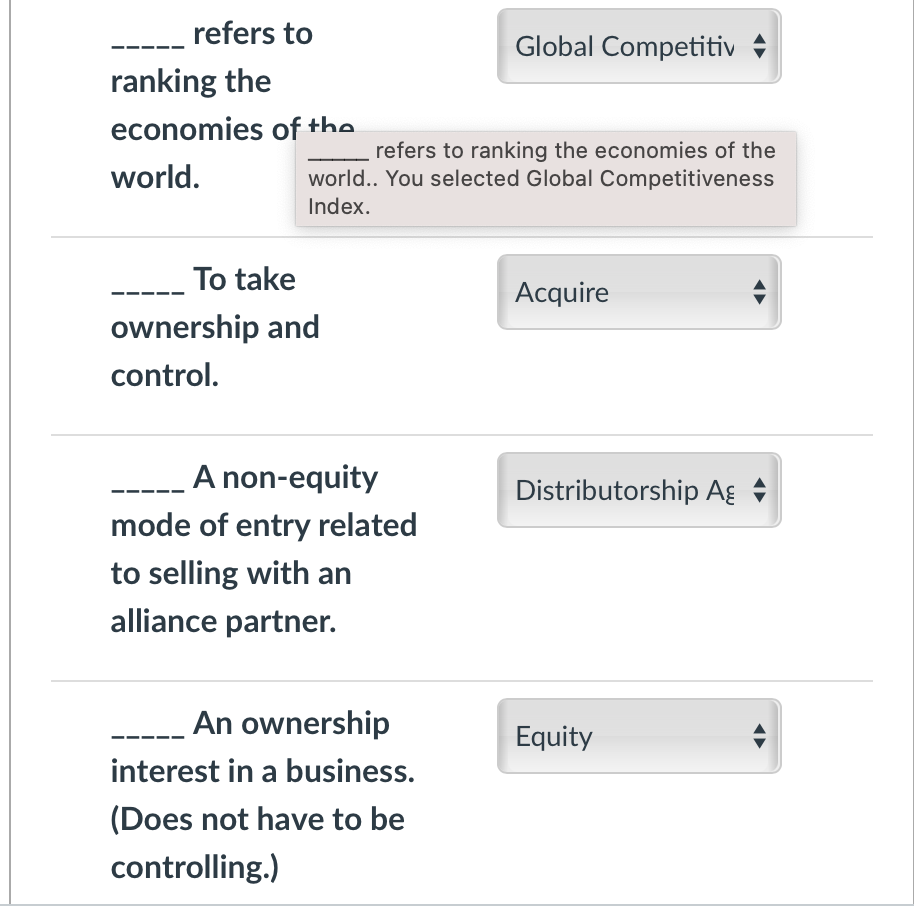The height and width of the screenshot is (912, 914).
Task: Click the word 'alliance partner' in the third question
Action: pyautogui.click(x=220, y=621)
